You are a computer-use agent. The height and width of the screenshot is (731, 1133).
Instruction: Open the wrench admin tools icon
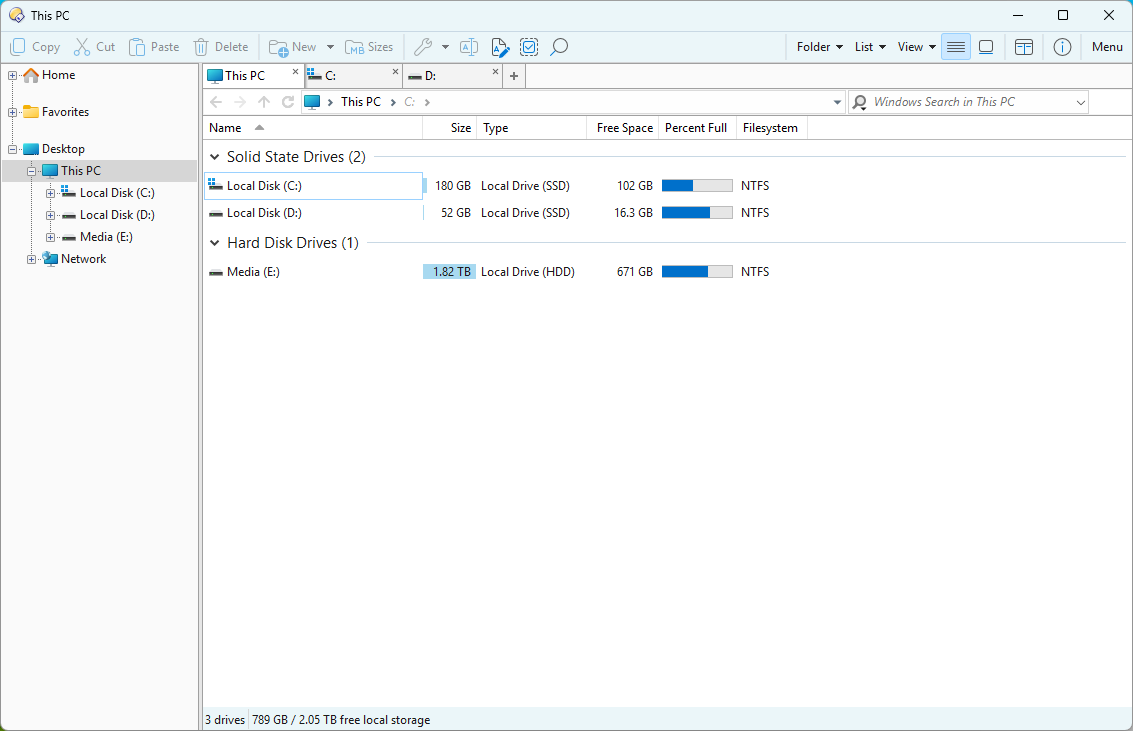click(x=423, y=47)
